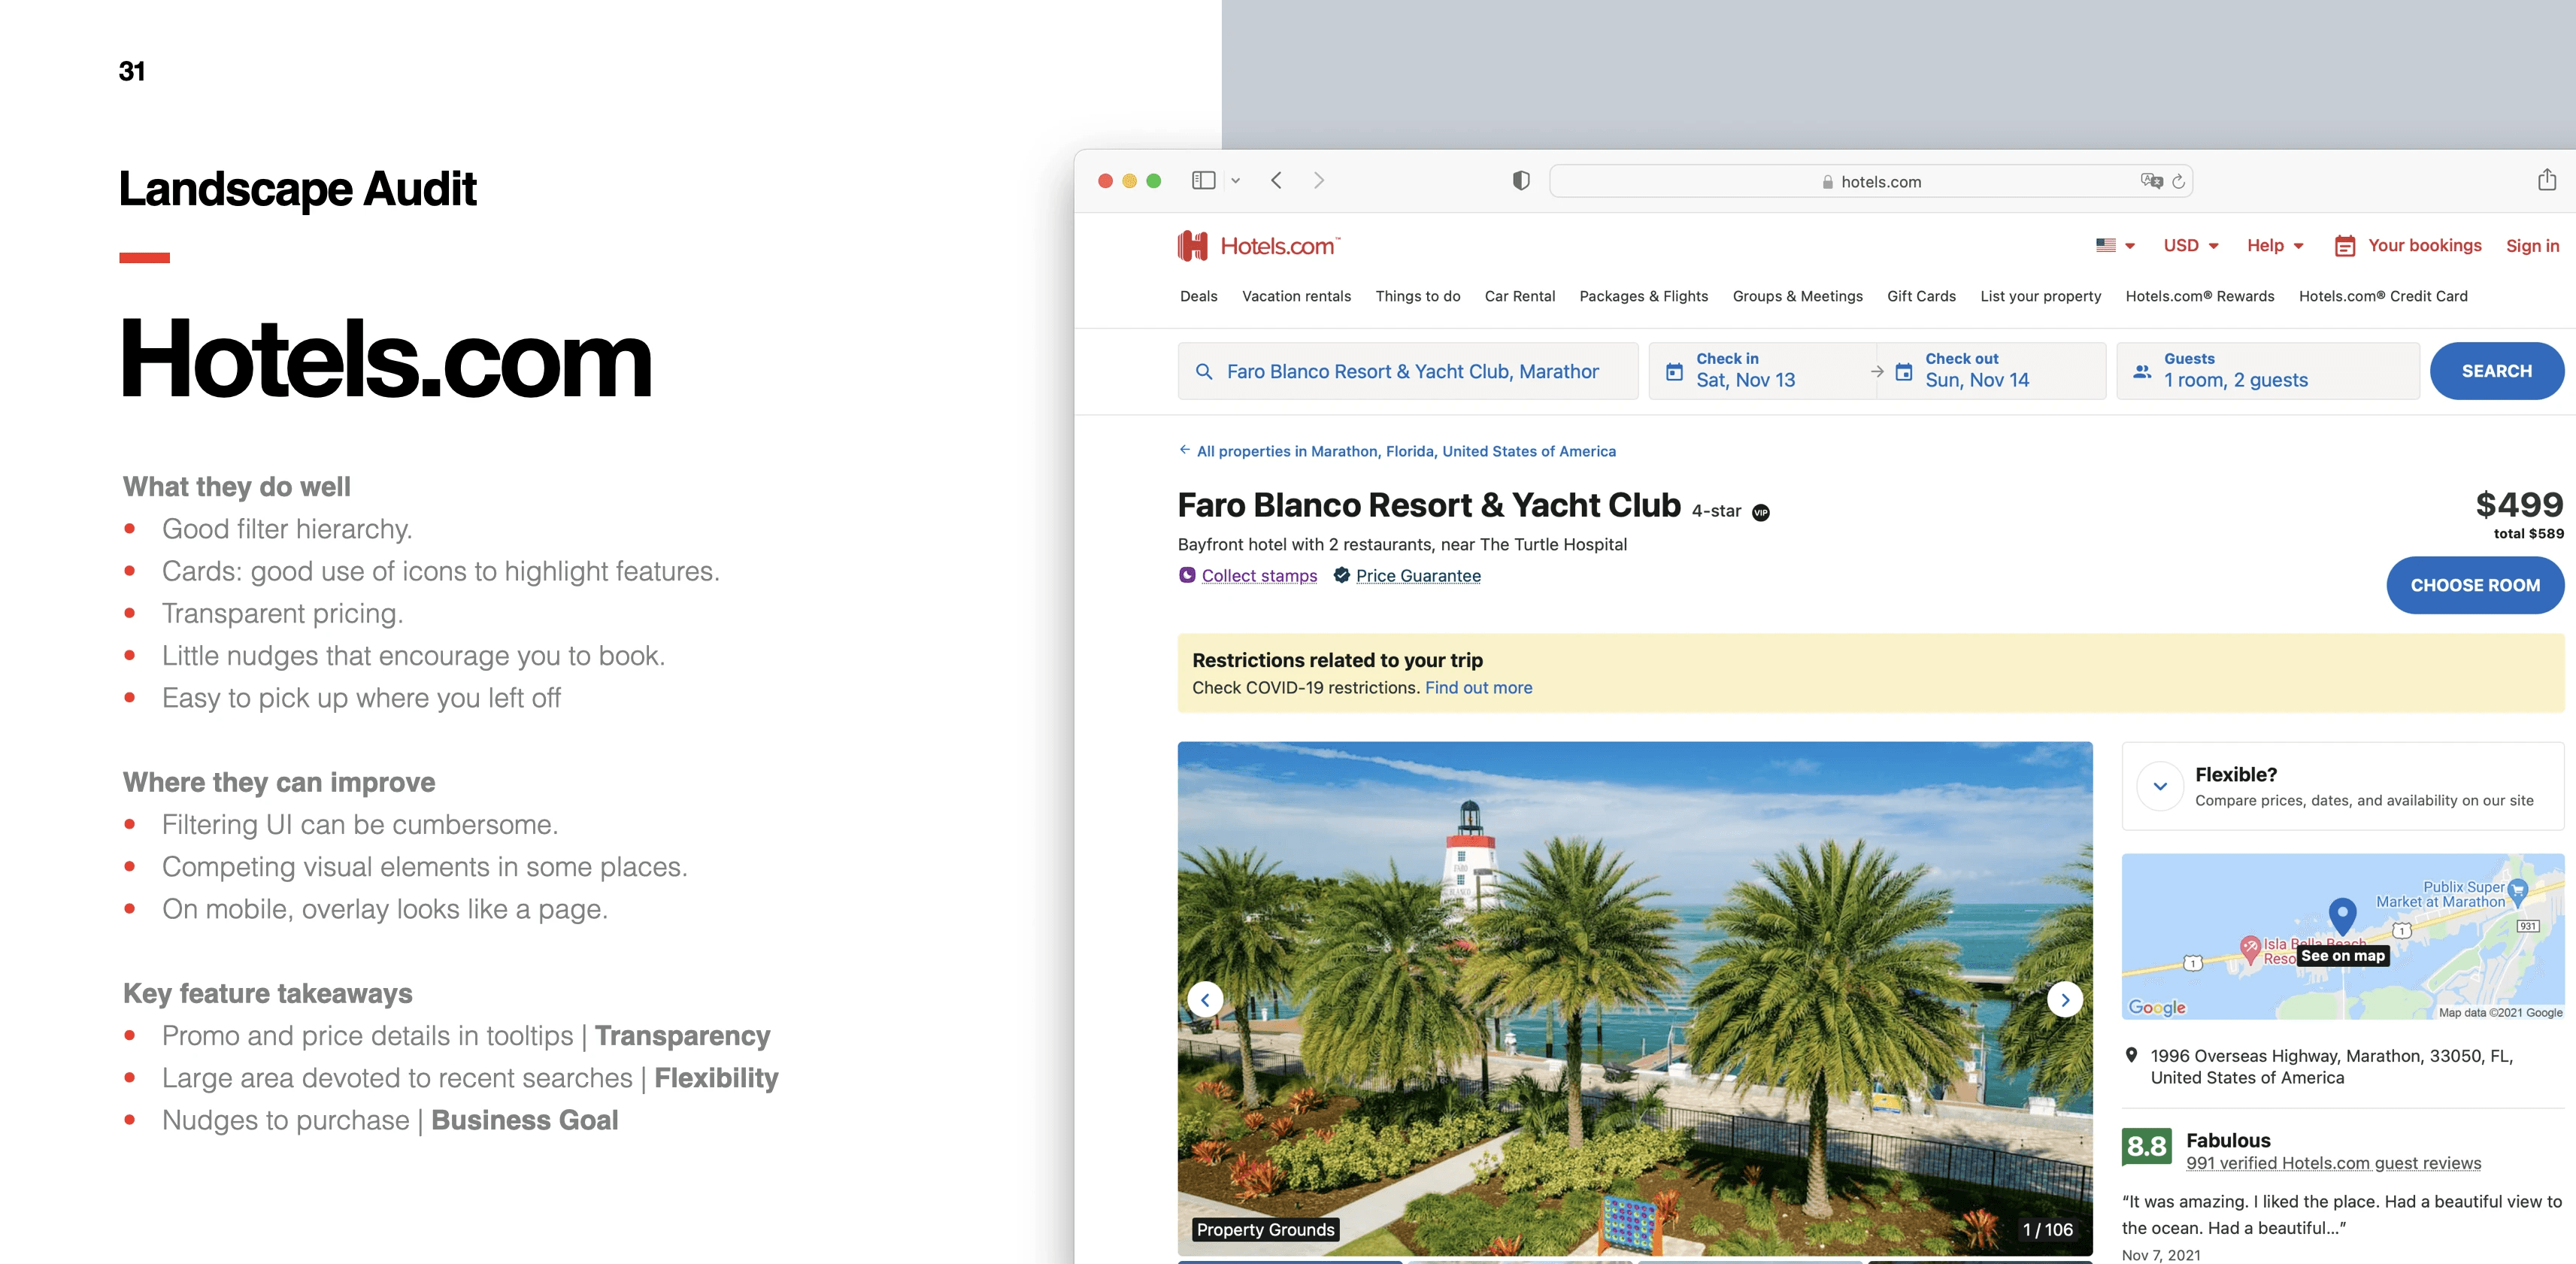Open Car Rental in navigation
This screenshot has height=1264, width=2576.
pyautogui.click(x=1519, y=296)
